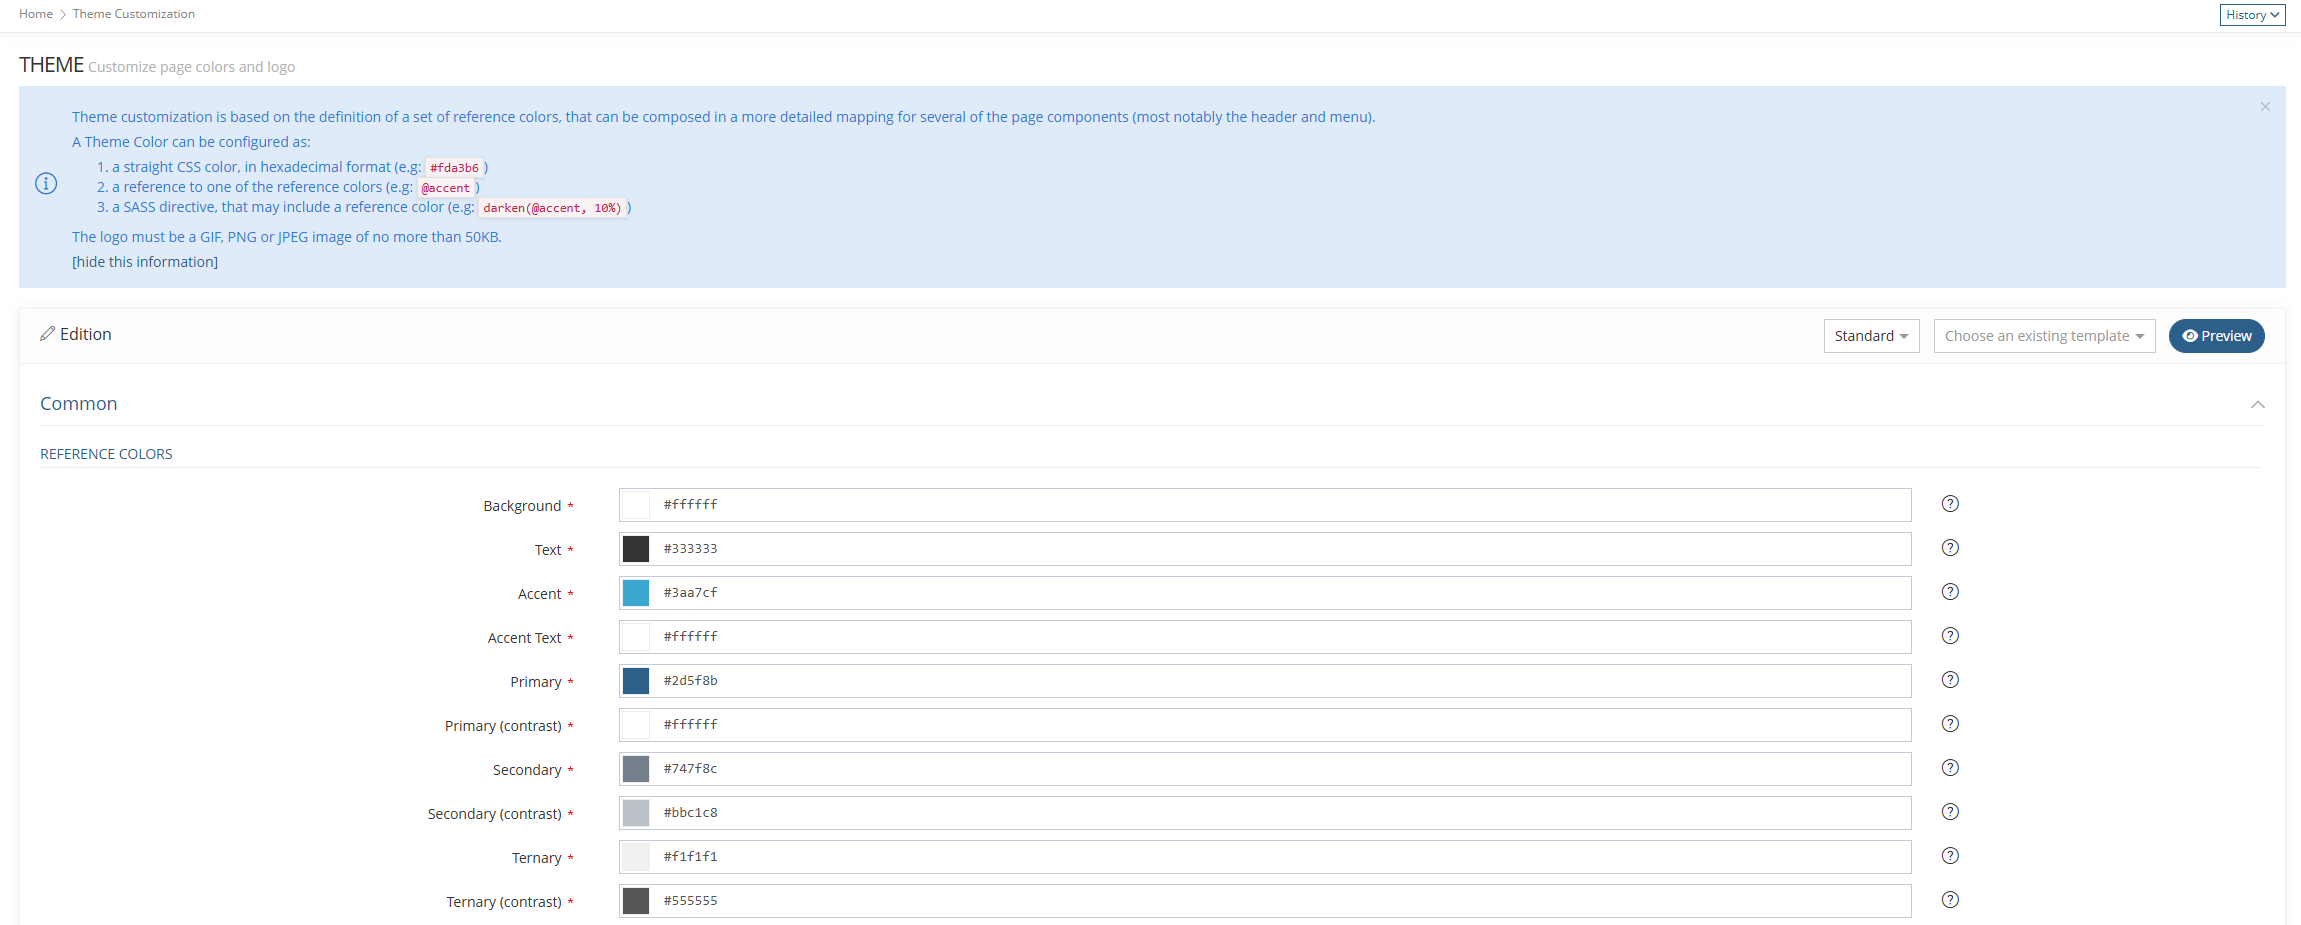Select Theme Customization breadcrumb item

(x=134, y=14)
